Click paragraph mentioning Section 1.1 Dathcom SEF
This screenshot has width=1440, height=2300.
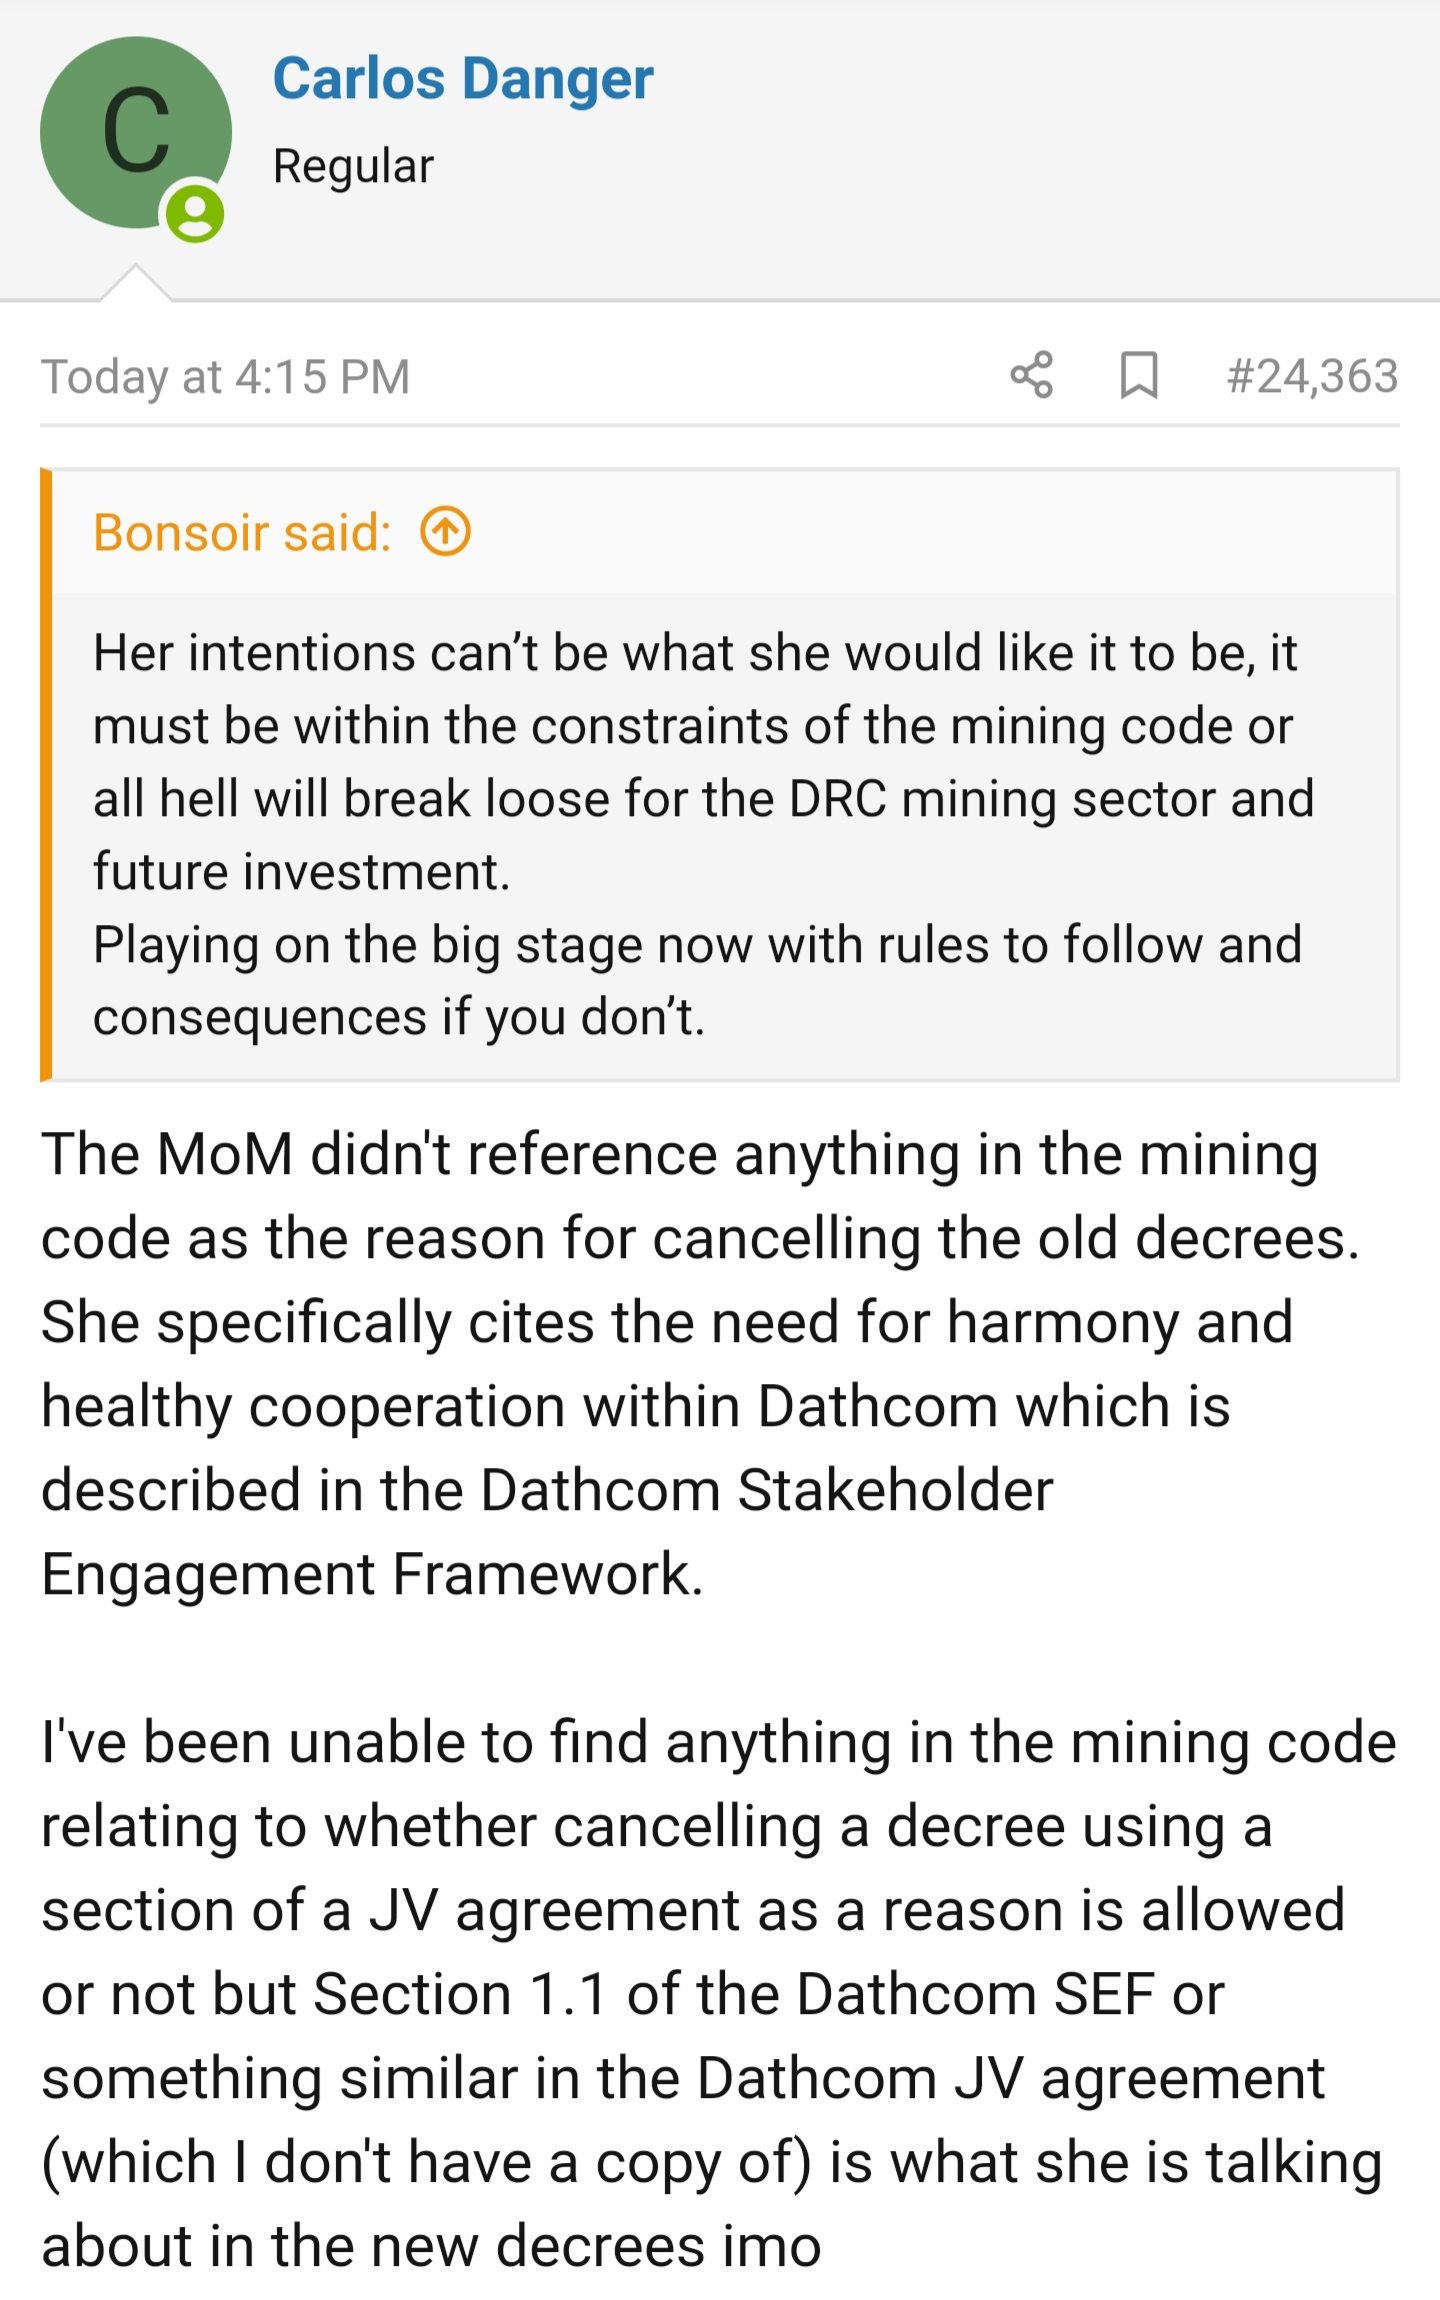tap(718, 1994)
